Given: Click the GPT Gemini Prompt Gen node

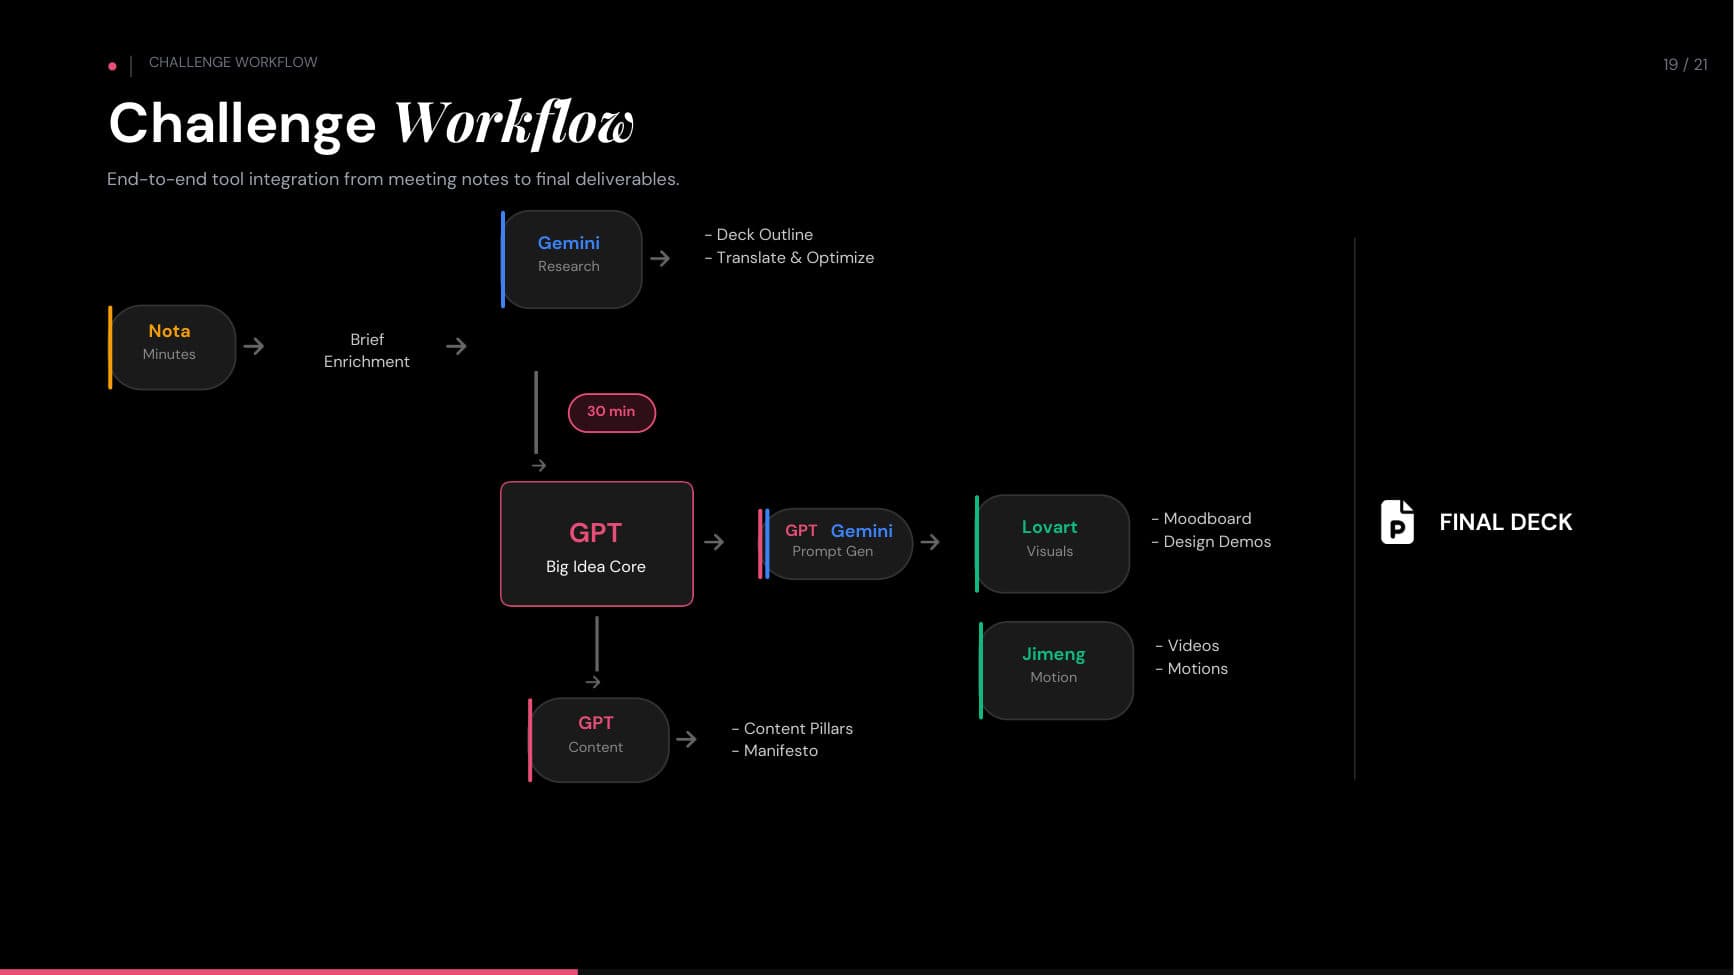Looking at the screenshot, I should coord(836,543).
